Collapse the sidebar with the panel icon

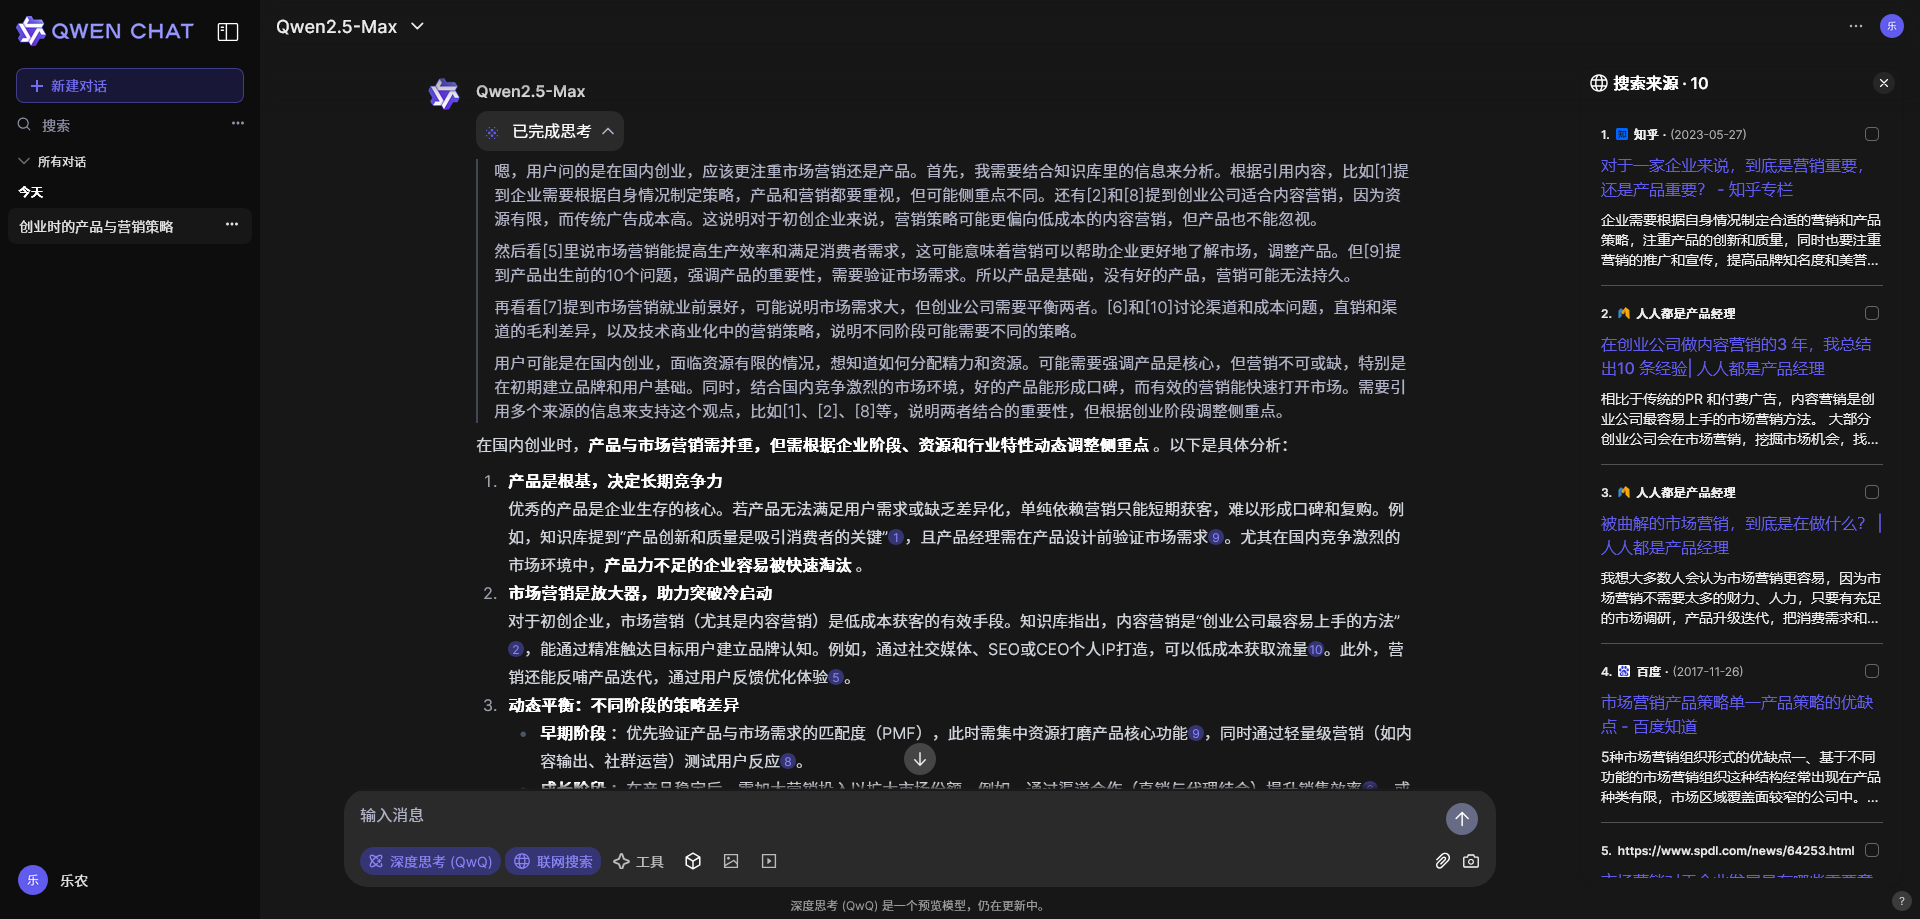coord(227,31)
